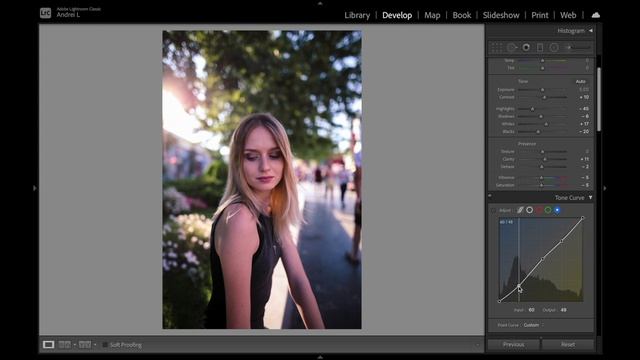Click the Reset button
This screenshot has height=360, width=640.
[x=568, y=344]
